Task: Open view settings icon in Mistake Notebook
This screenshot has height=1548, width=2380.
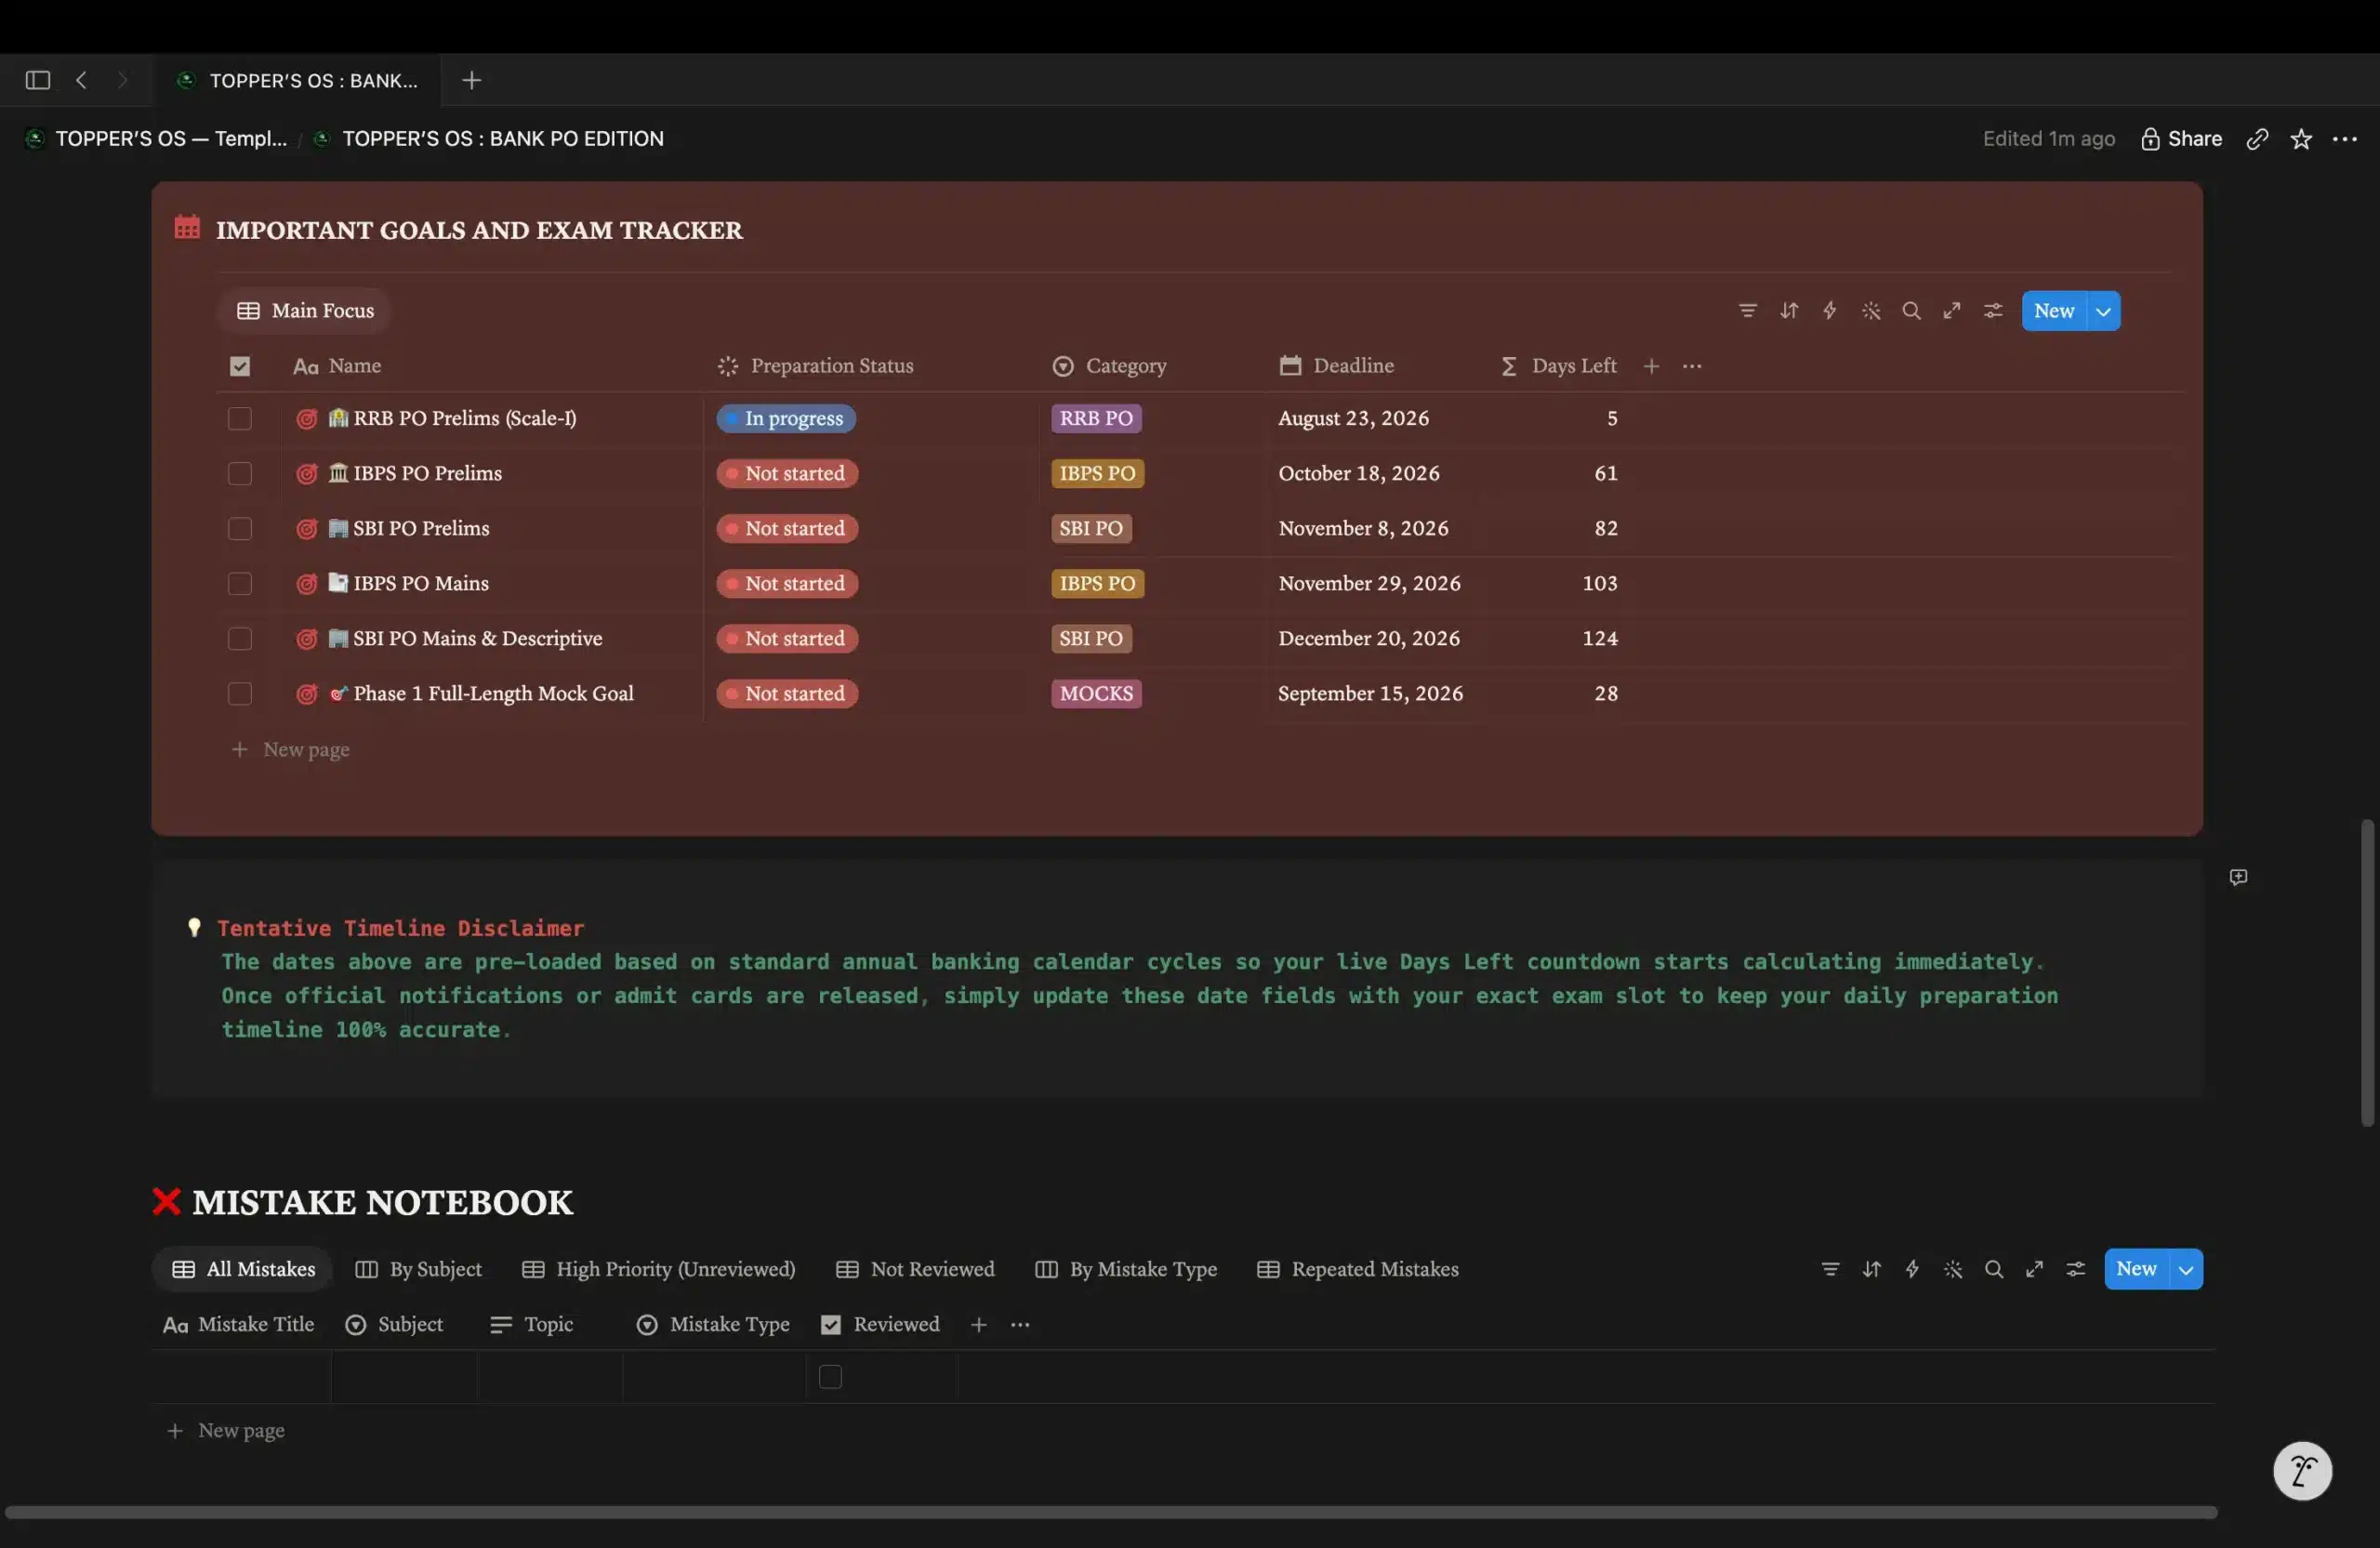Action: pyautogui.click(x=2075, y=1269)
